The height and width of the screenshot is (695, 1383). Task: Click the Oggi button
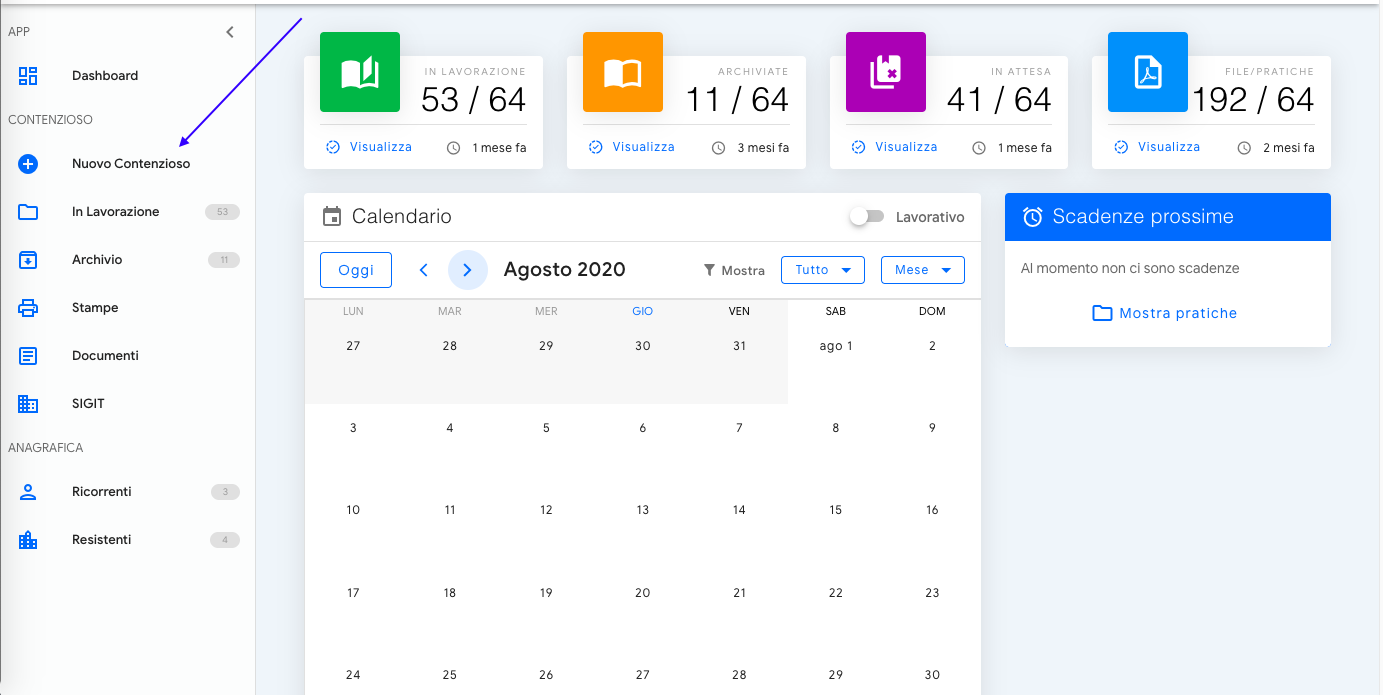(x=356, y=270)
